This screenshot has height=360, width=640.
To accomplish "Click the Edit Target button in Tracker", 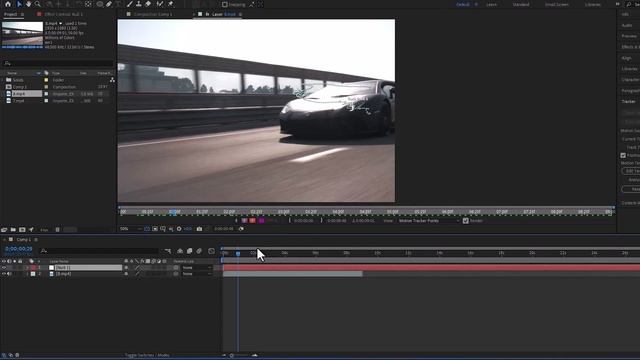I will coord(631,171).
